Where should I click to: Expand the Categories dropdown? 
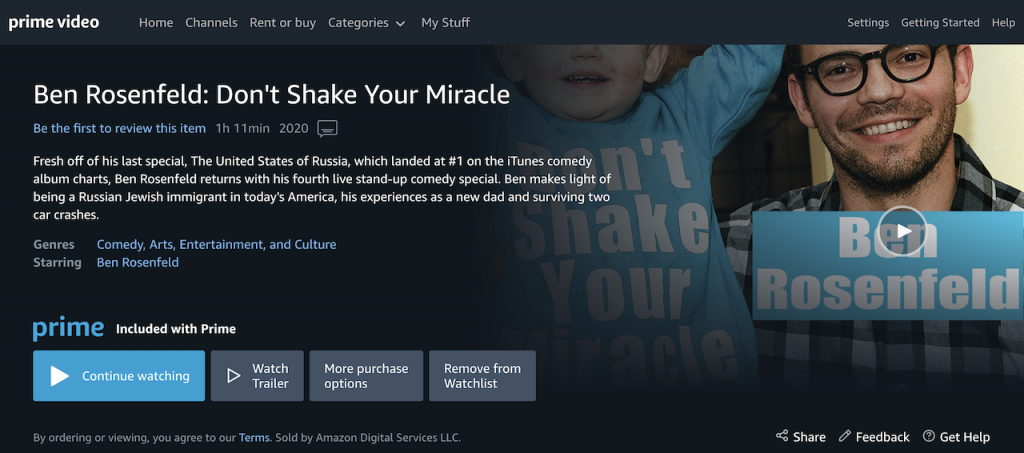click(x=366, y=22)
